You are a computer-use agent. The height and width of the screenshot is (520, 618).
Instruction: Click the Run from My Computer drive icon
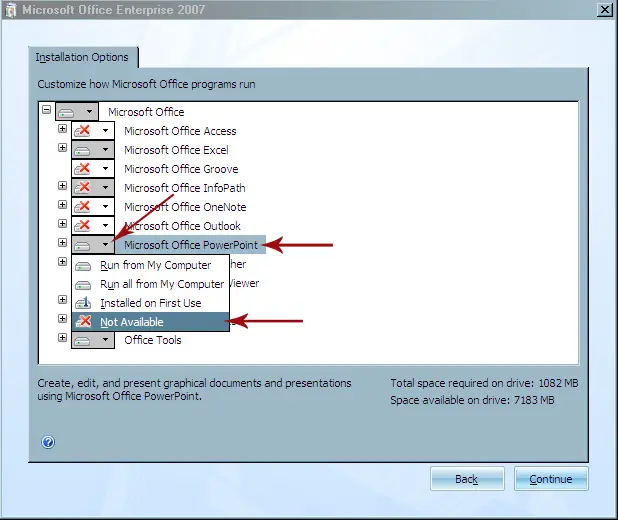click(83, 267)
